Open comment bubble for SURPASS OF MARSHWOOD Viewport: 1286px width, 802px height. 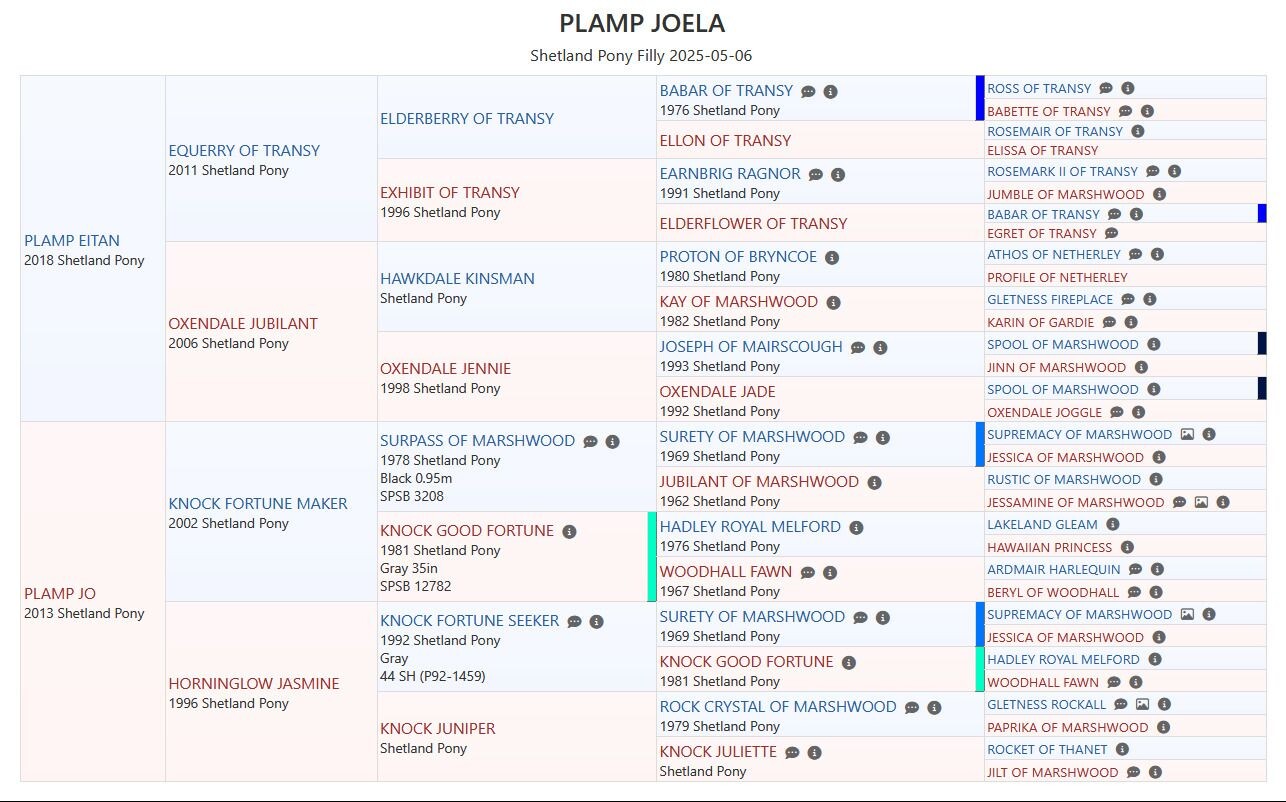pyautogui.click(x=590, y=441)
